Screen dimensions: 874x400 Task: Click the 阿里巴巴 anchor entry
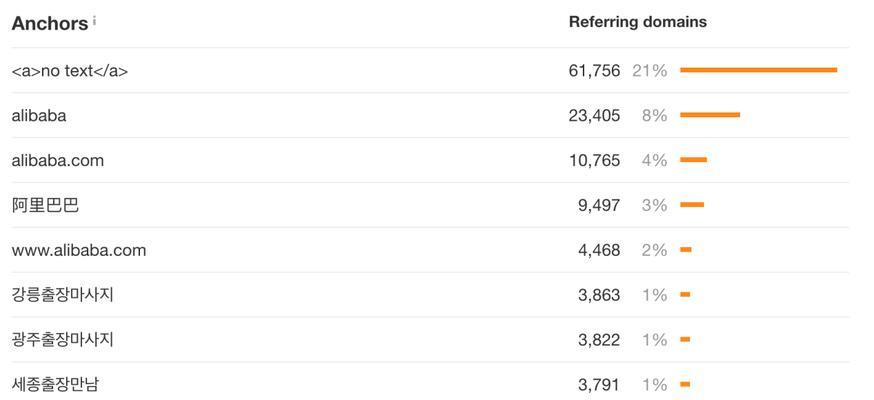(45, 205)
